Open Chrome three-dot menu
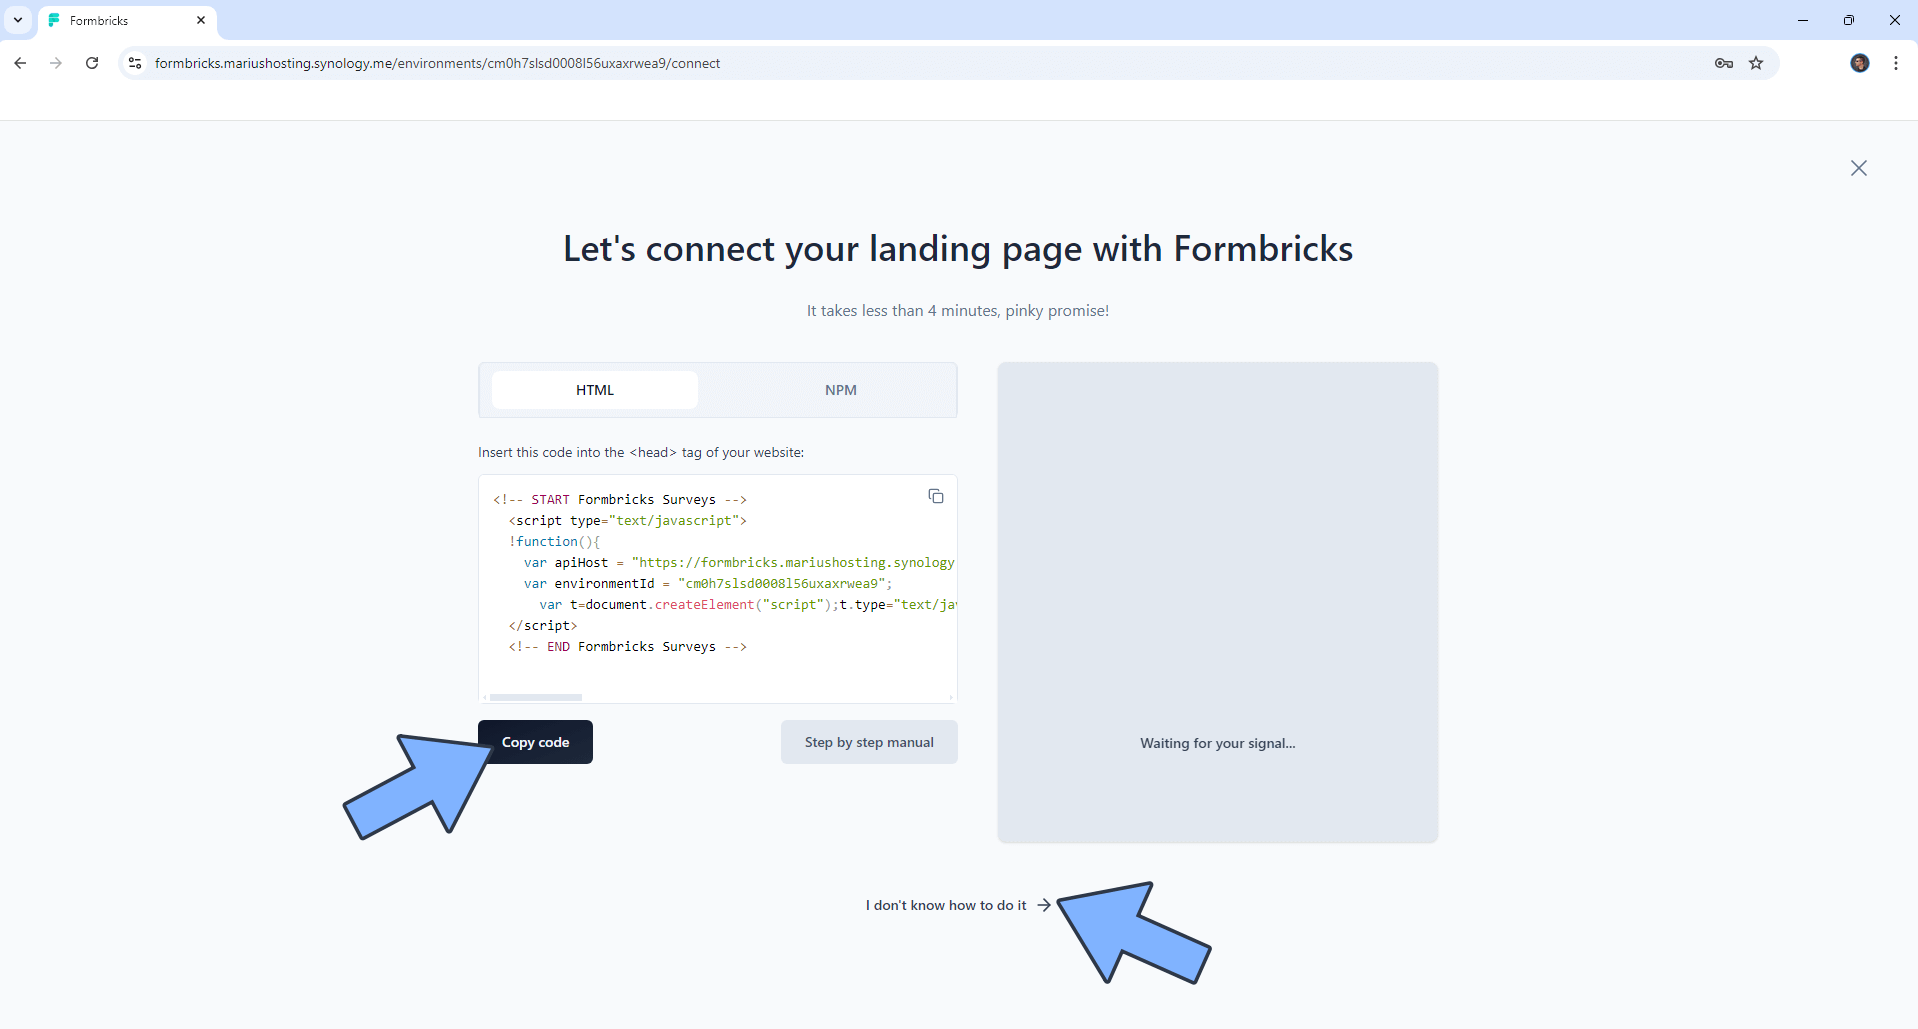 click(x=1896, y=63)
